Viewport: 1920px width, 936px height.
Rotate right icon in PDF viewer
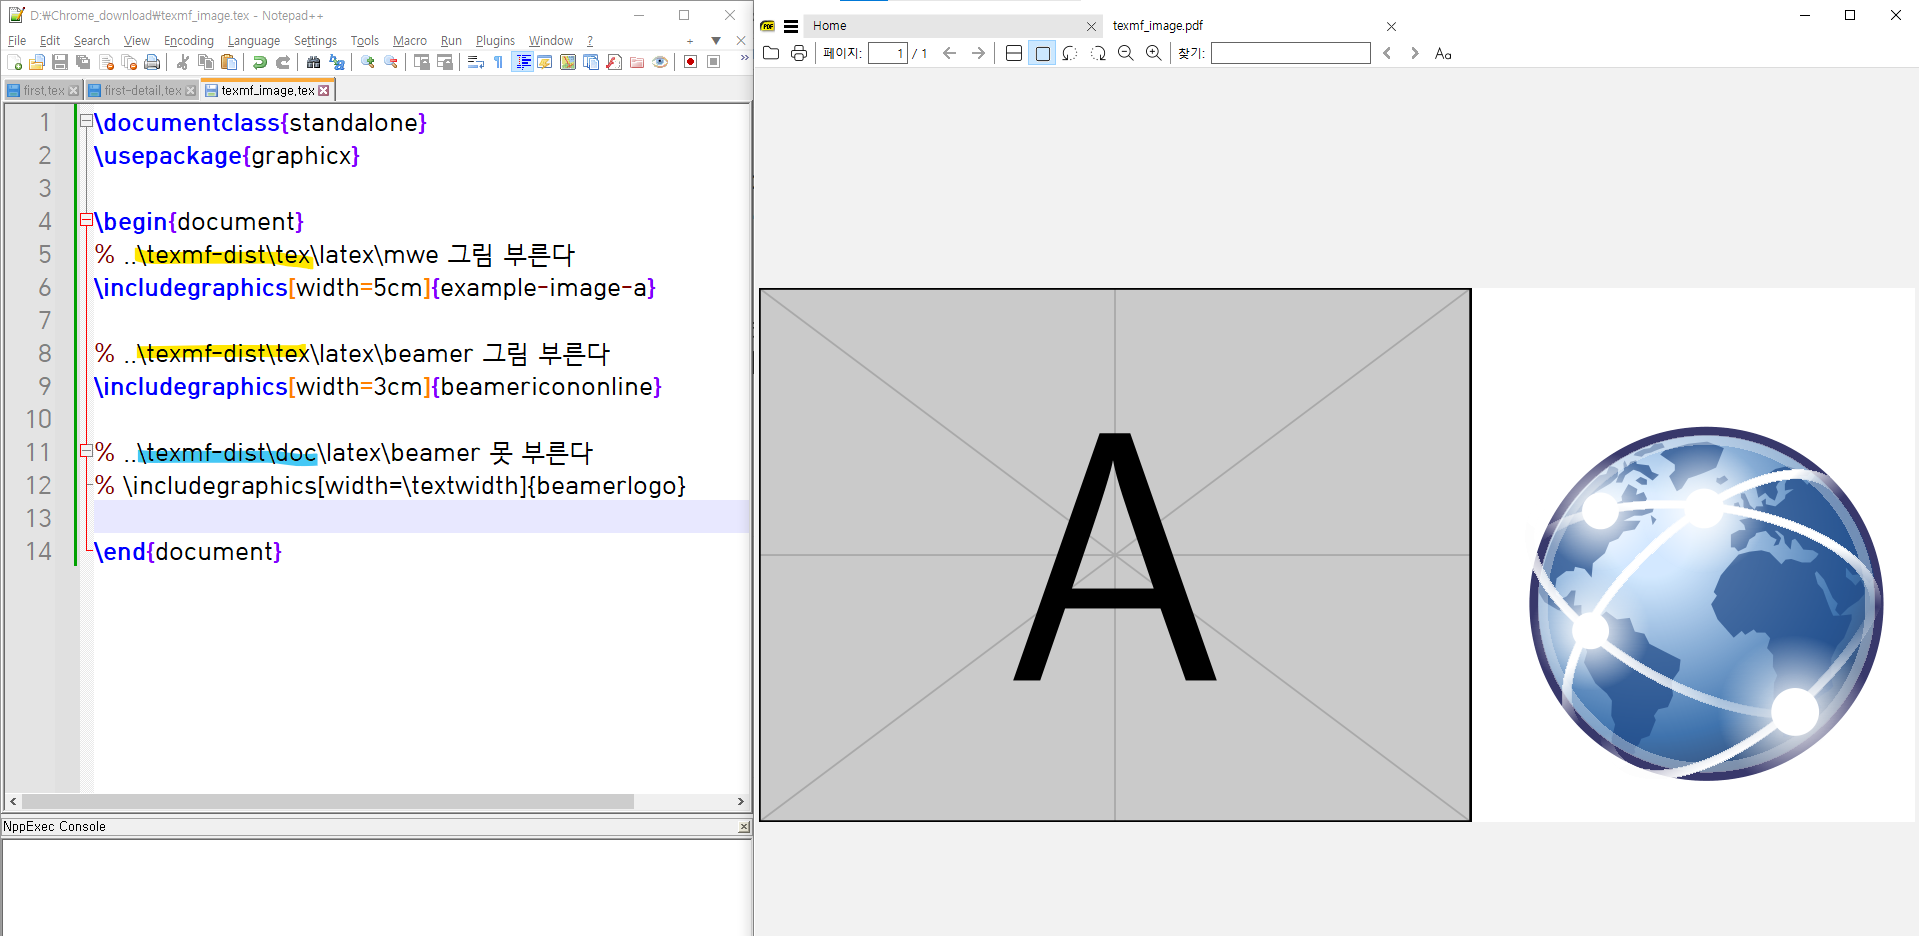pyautogui.click(x=1098, y=53)
